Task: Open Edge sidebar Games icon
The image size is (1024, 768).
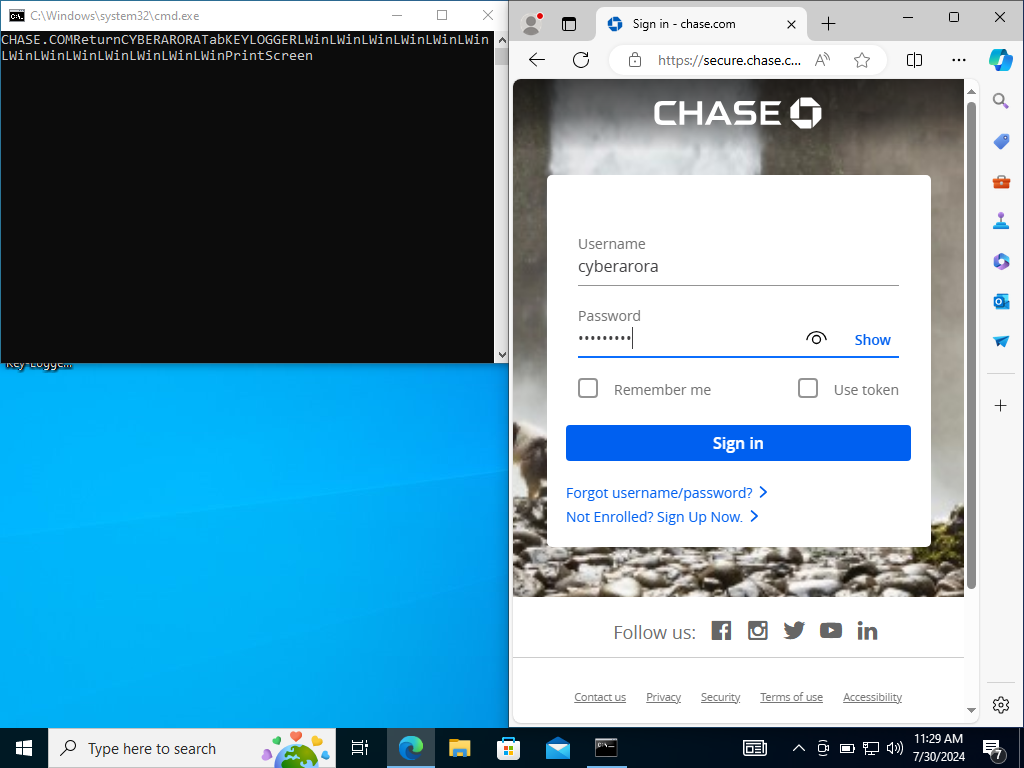Action: point(1000,221)
